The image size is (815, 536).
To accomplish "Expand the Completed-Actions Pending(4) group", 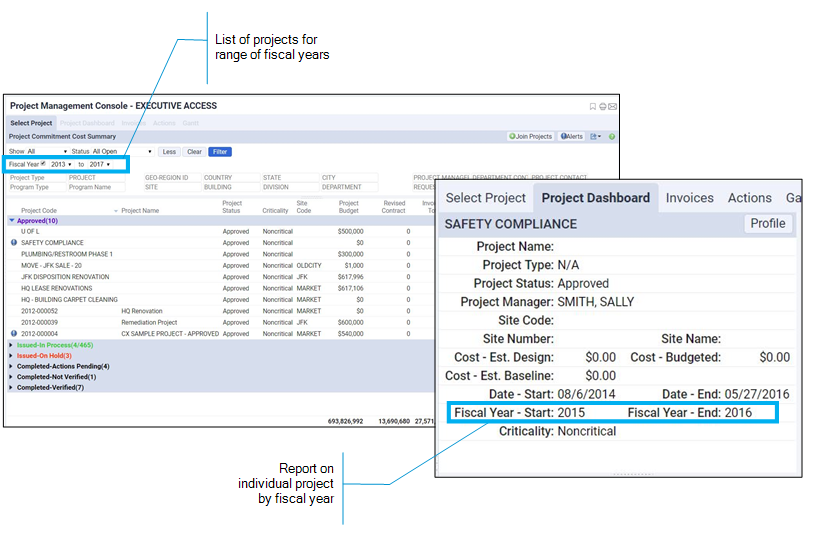I will pos(11,367).
